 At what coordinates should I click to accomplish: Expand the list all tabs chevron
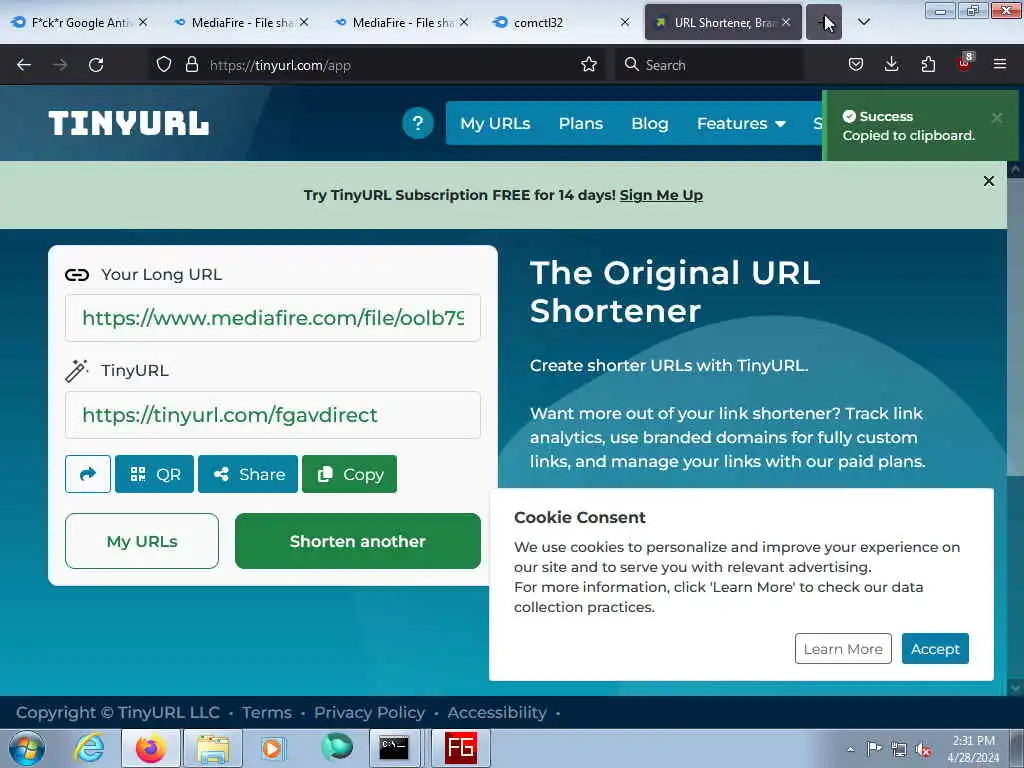(x=863, y=22)
